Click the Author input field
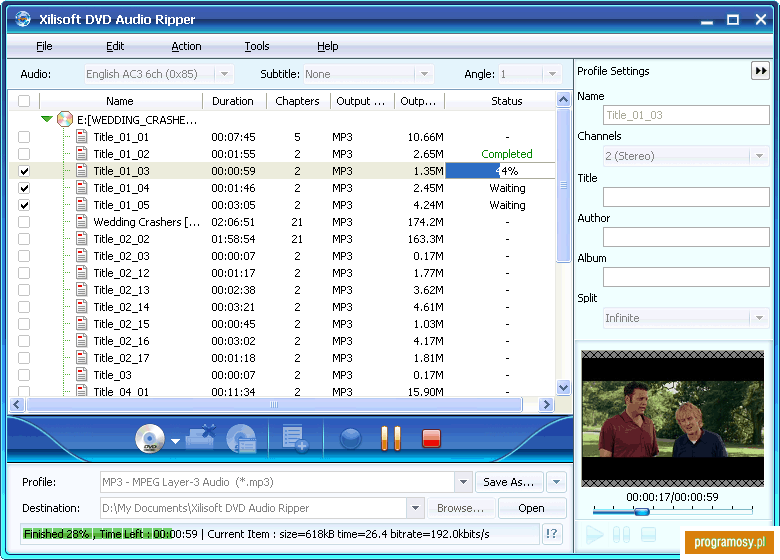The width and height of the screenshot is (780, 560). 686,237
